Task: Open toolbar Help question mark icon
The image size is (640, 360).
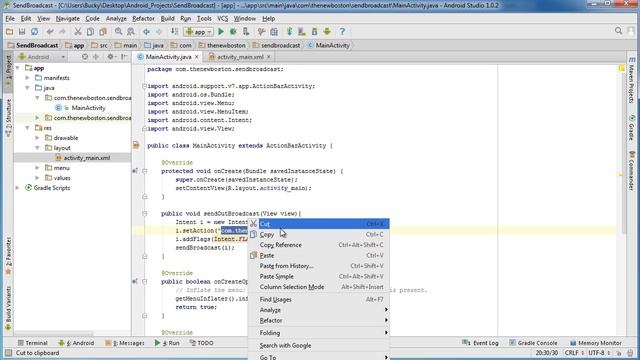Action: coord(342,31)
